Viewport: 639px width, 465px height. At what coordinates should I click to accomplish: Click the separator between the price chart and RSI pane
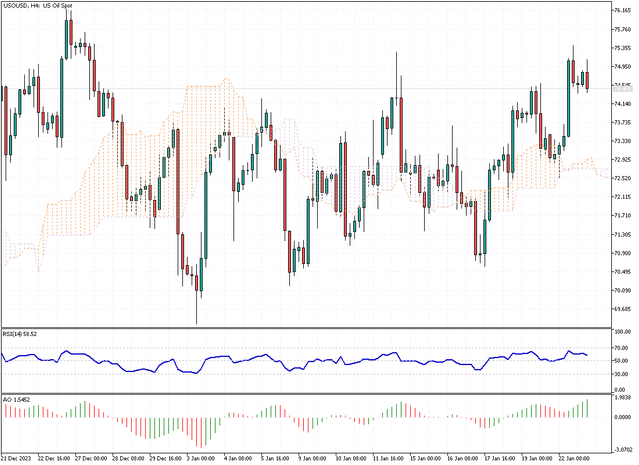[306, 328]
